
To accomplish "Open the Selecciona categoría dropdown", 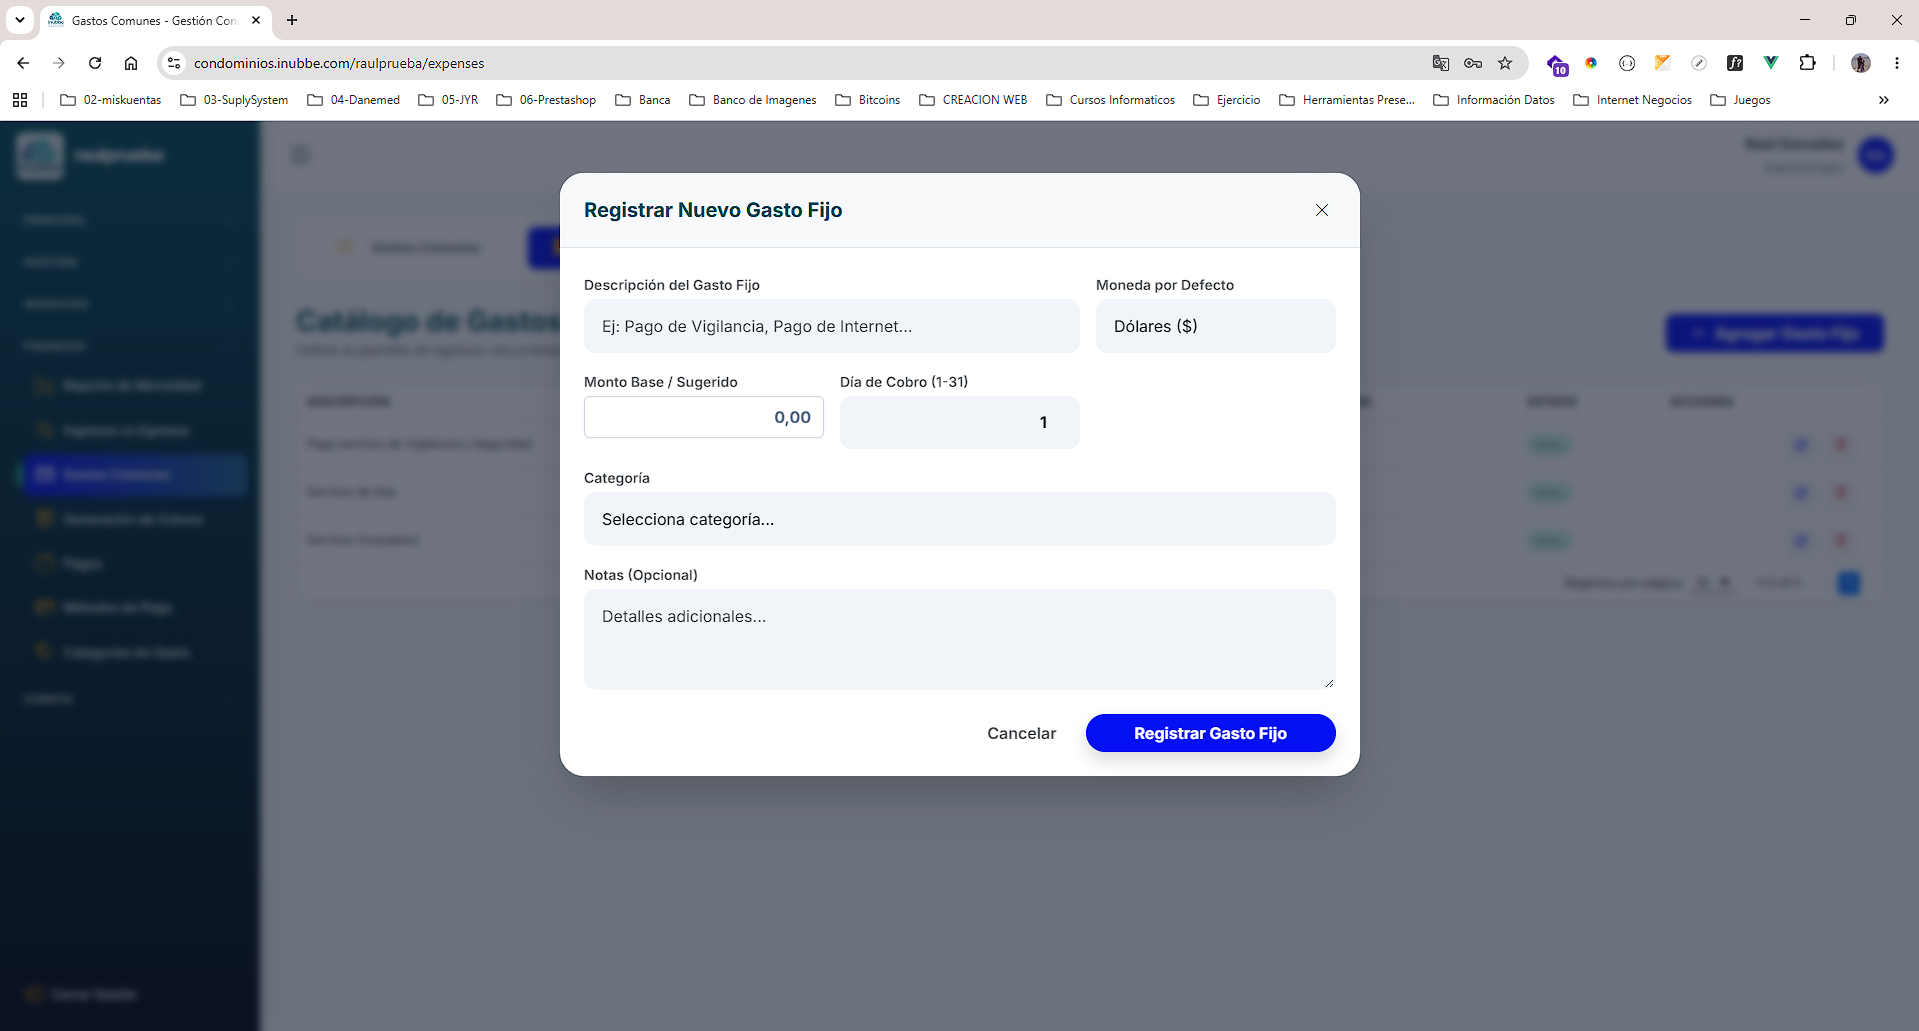I will (x=959, y=519).
